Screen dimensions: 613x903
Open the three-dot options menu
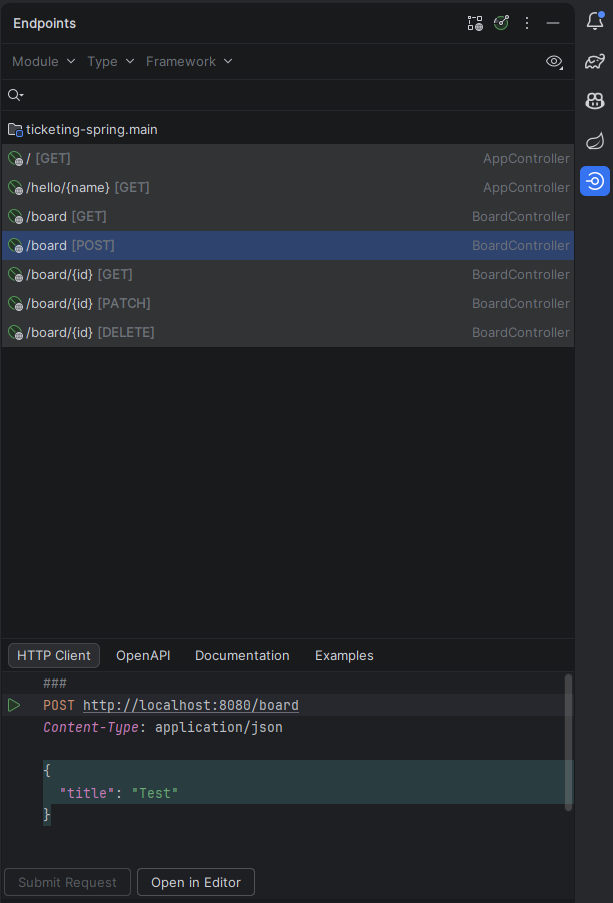527,22
